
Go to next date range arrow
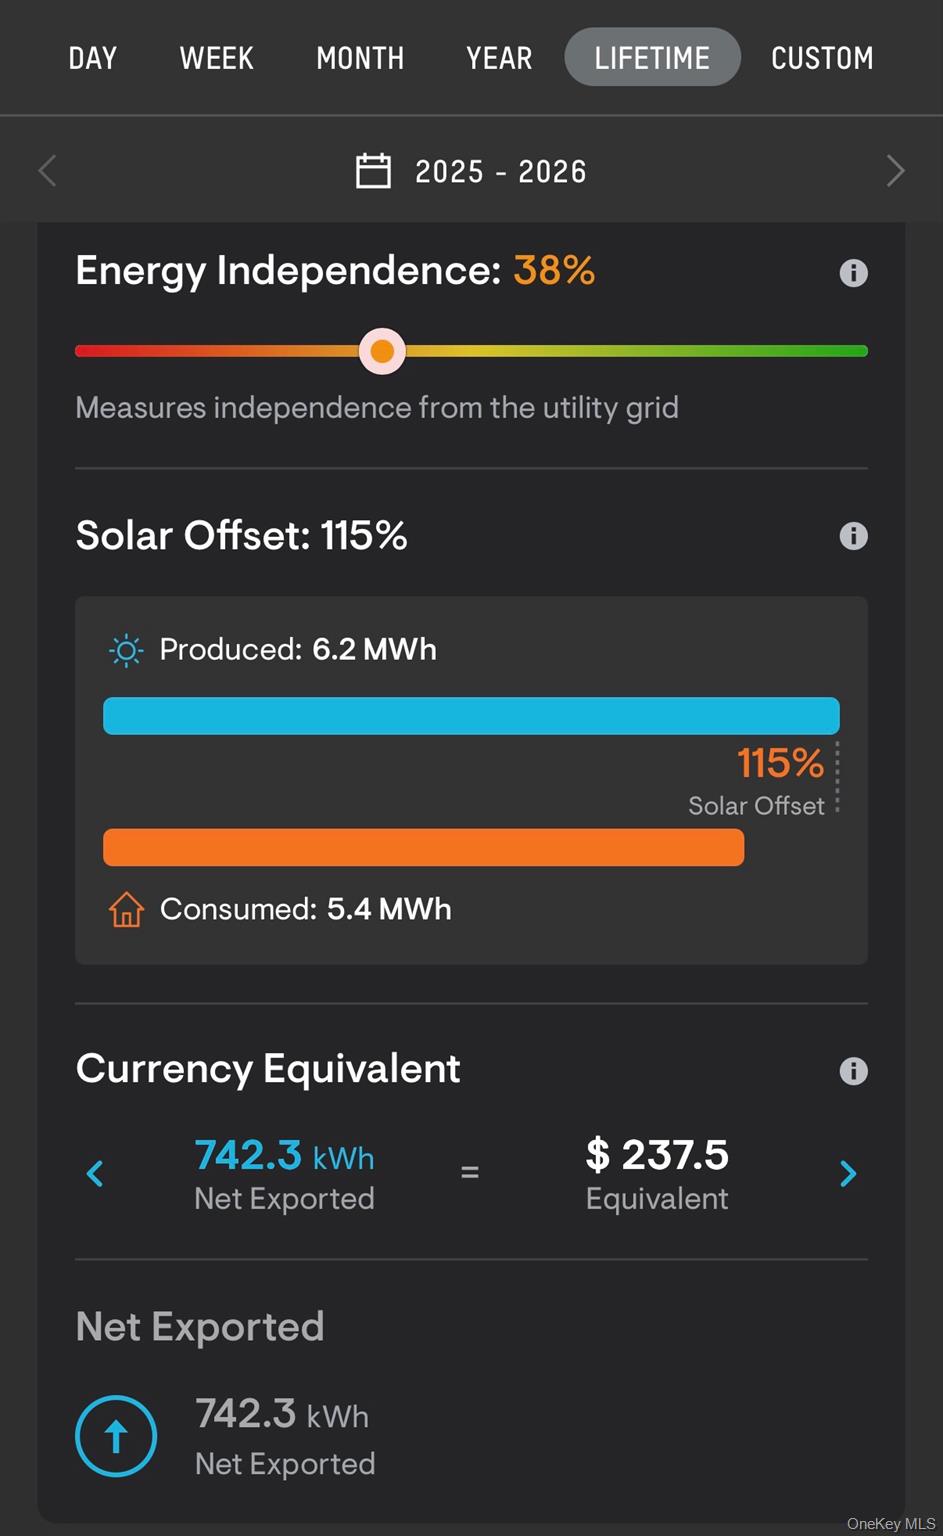[895, 171]
